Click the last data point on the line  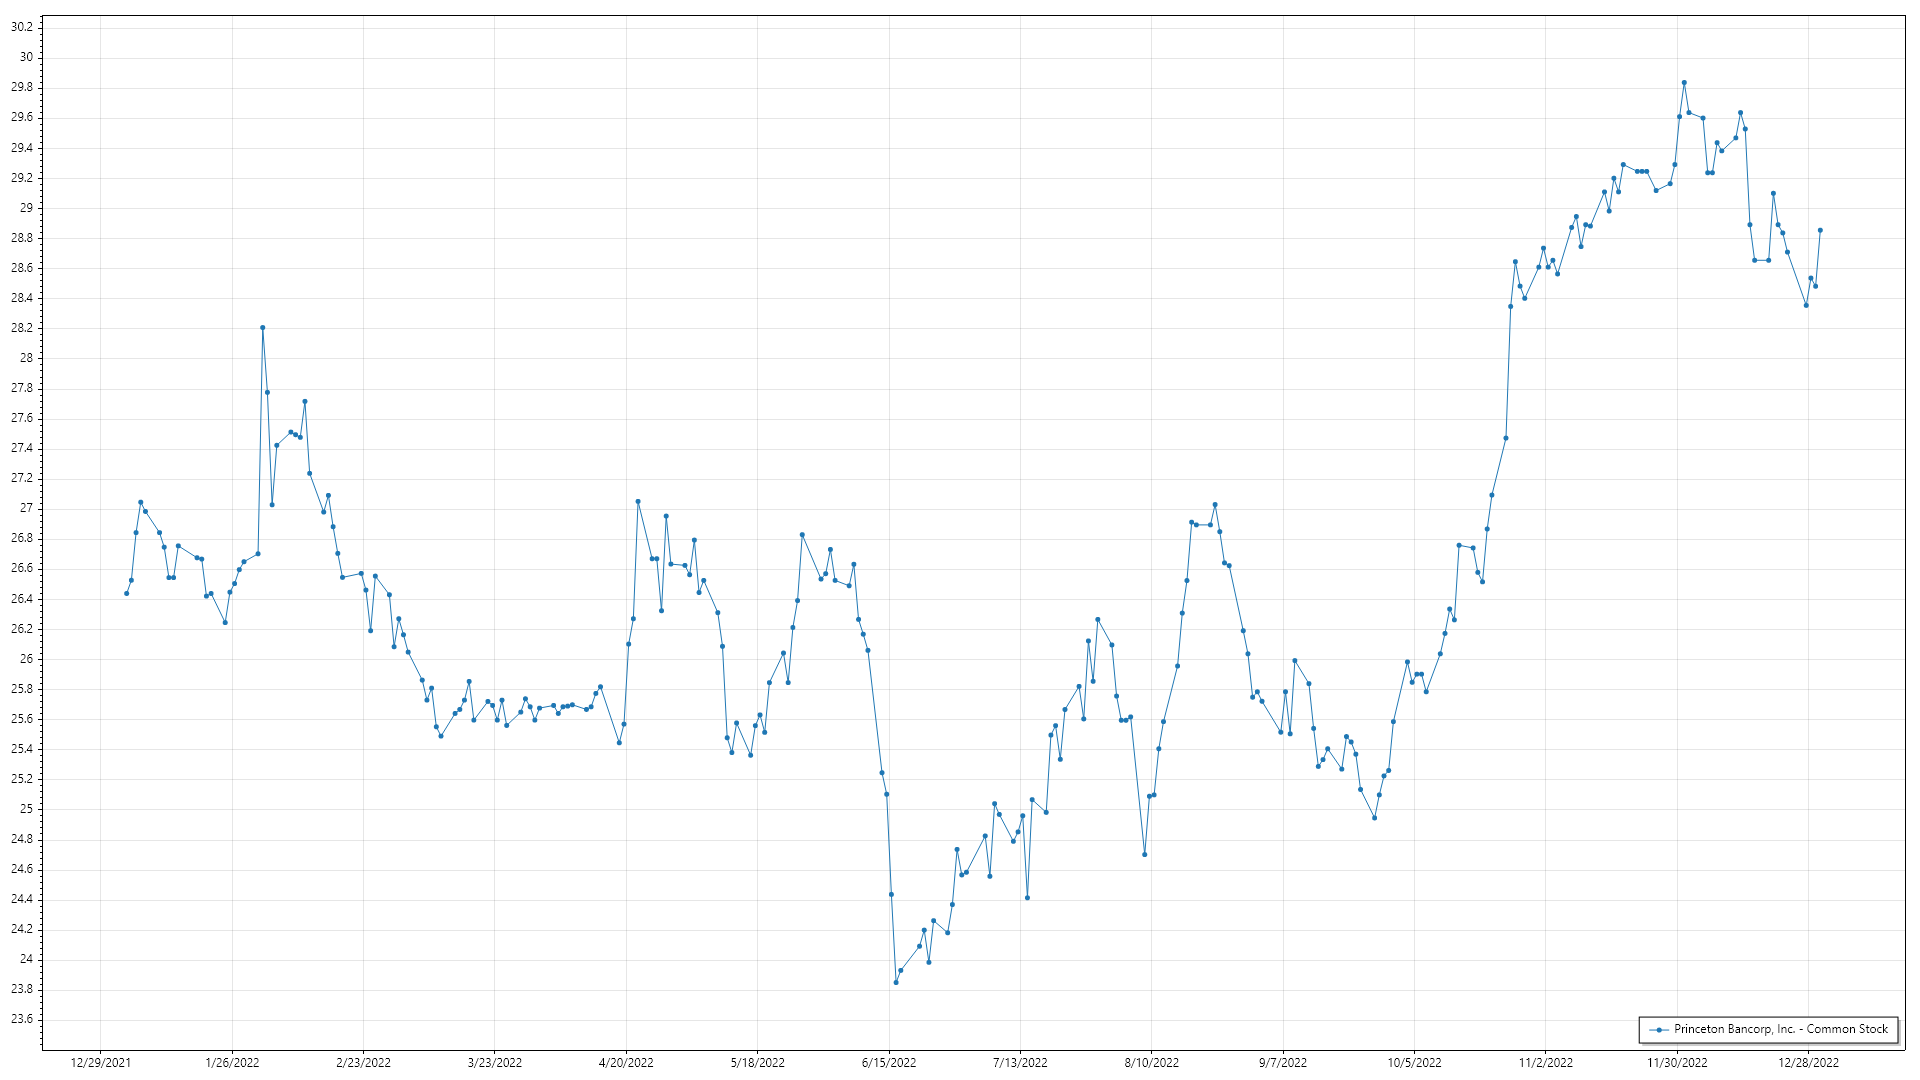point(1820,230)
